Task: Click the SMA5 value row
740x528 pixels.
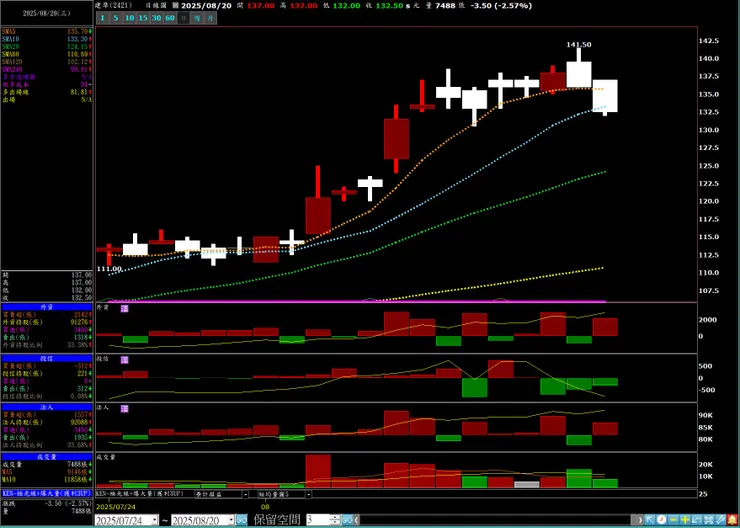Action: point(47,31)
